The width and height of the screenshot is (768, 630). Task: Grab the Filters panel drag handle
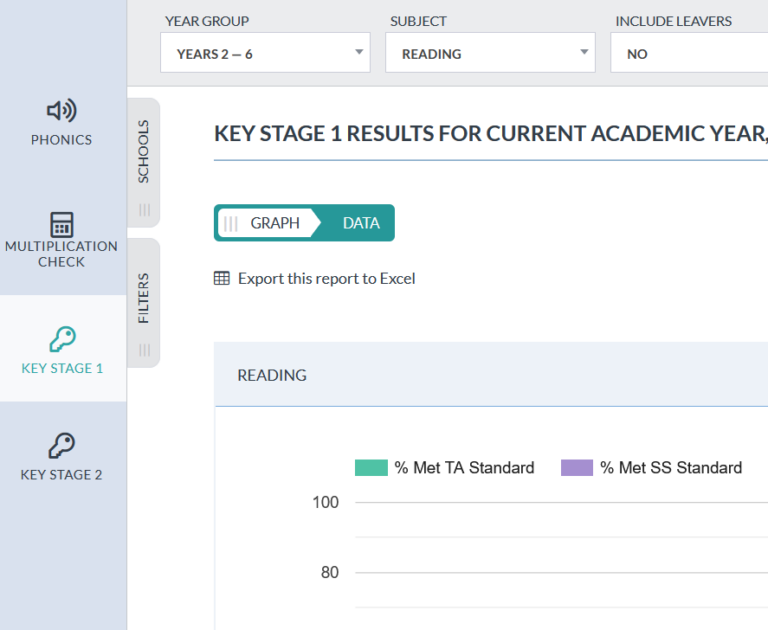click(x=144, y=350)
